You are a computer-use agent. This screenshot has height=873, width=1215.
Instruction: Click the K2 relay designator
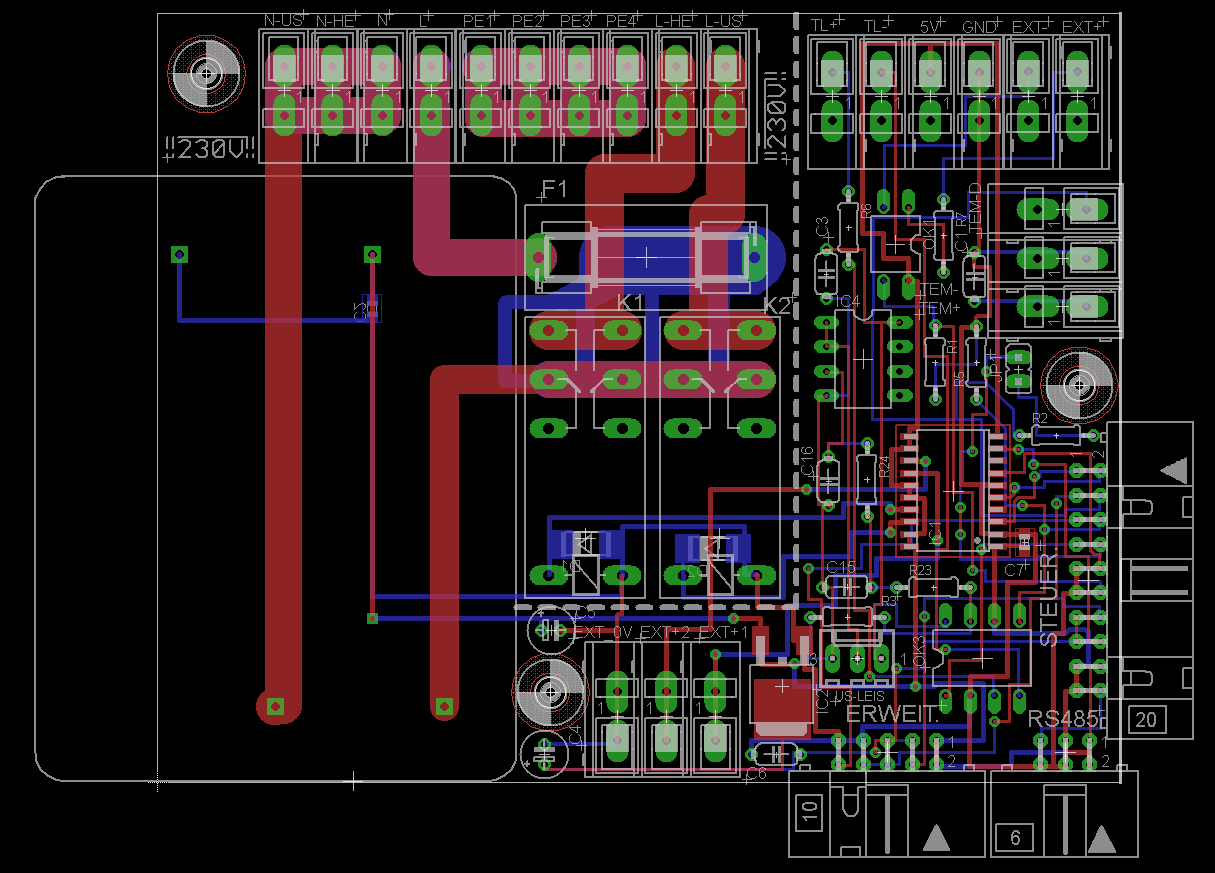click(x=777, y=306)
